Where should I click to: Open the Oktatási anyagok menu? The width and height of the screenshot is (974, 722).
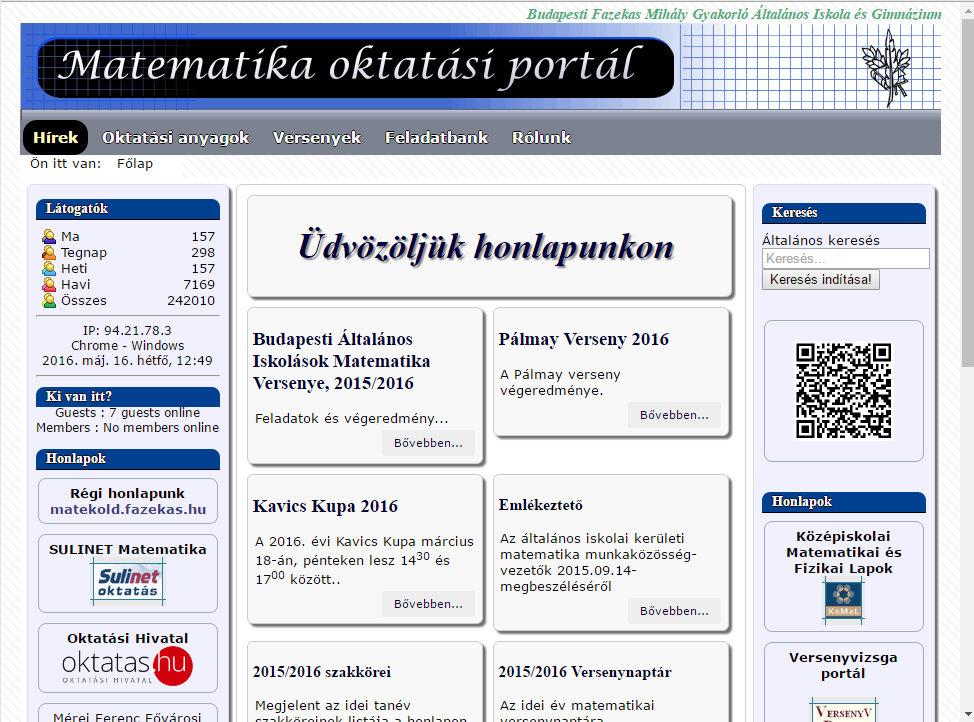[175, 138]
